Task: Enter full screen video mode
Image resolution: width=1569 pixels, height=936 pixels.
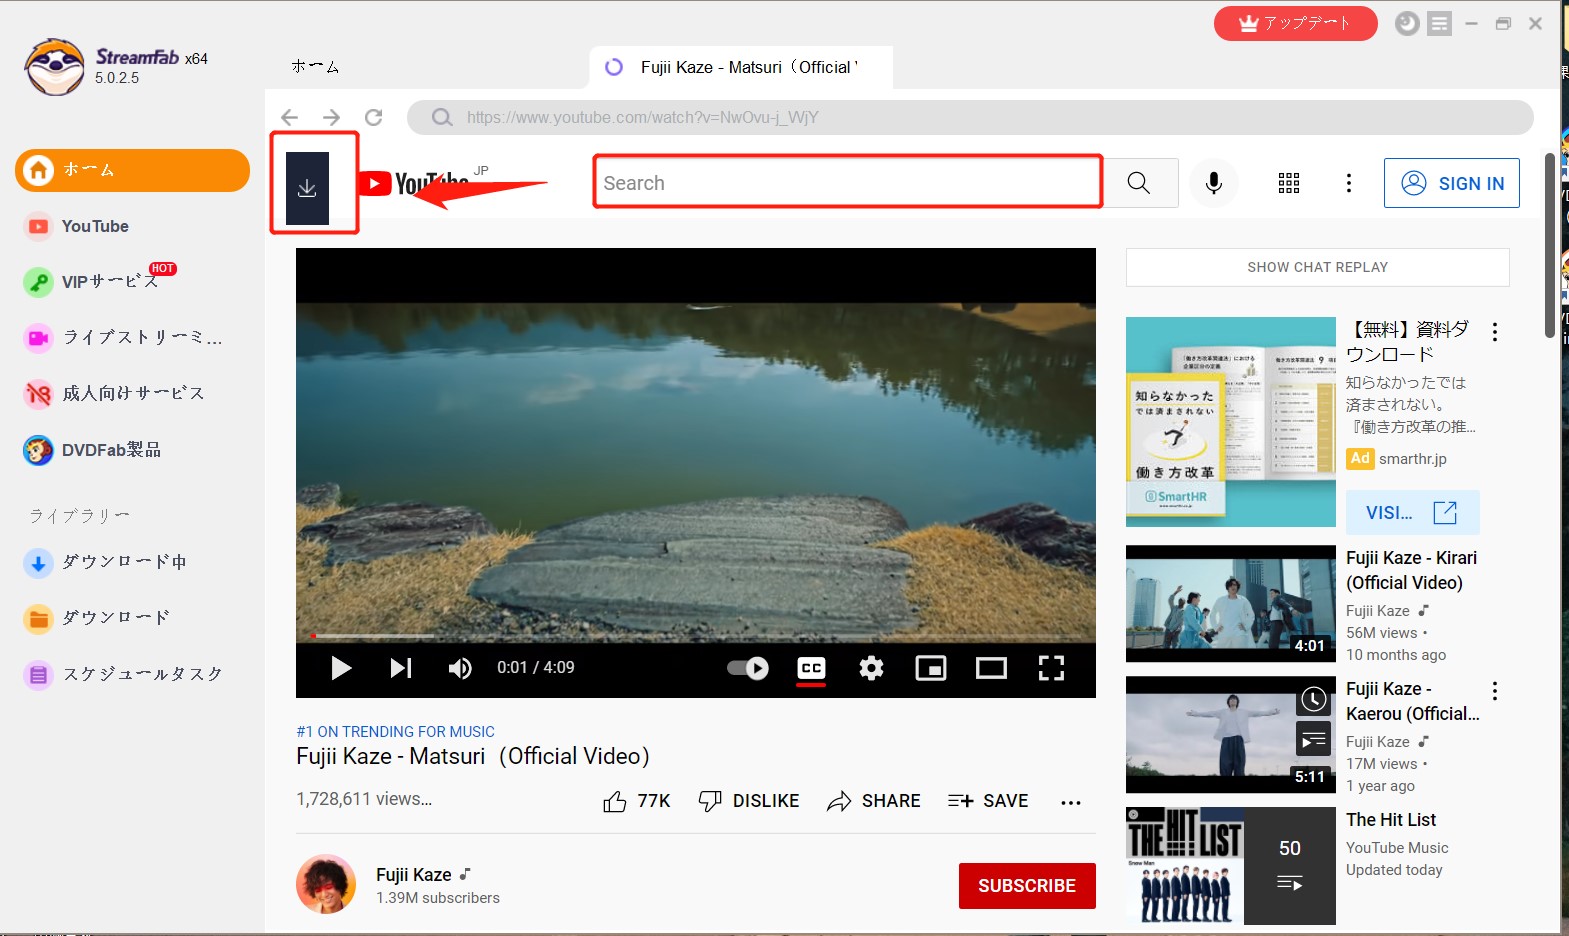Action: click(x=1051, y=668)
